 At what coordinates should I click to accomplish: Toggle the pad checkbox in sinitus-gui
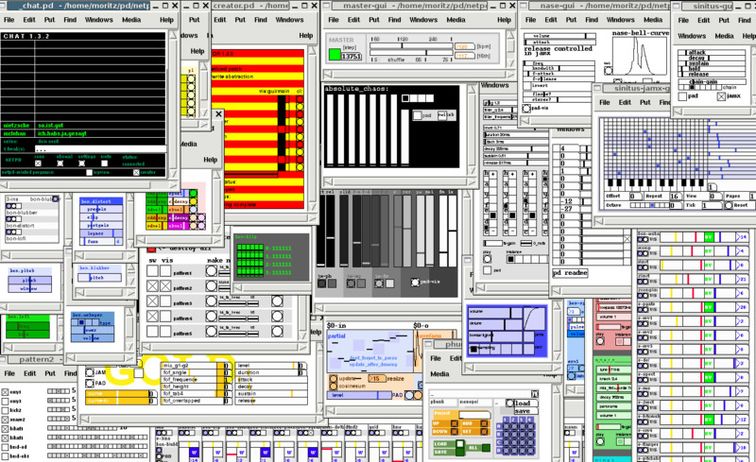click(x=682, y=96)
